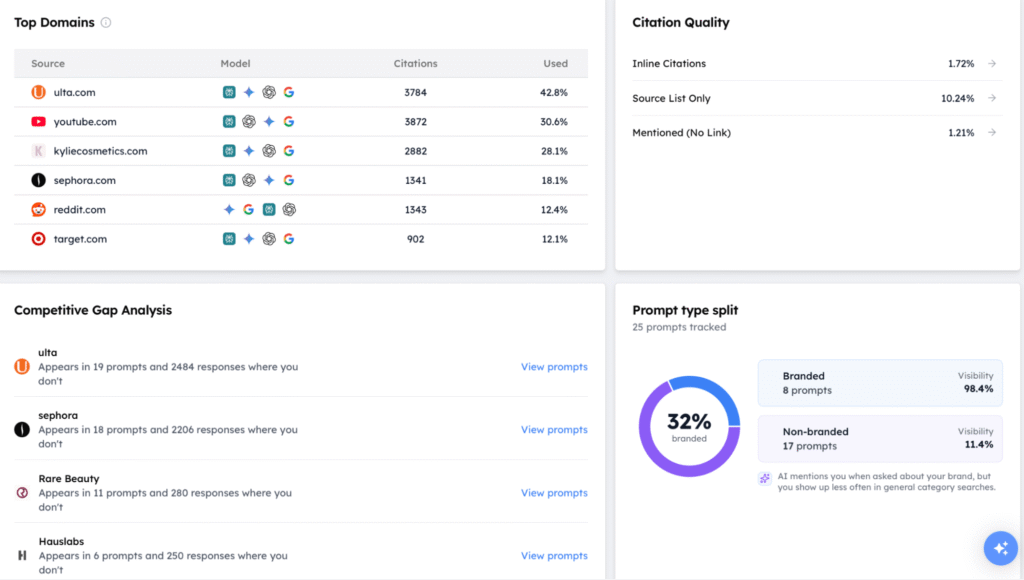
Task: Click the Inline Citations label
Action: tap(669, 63)
